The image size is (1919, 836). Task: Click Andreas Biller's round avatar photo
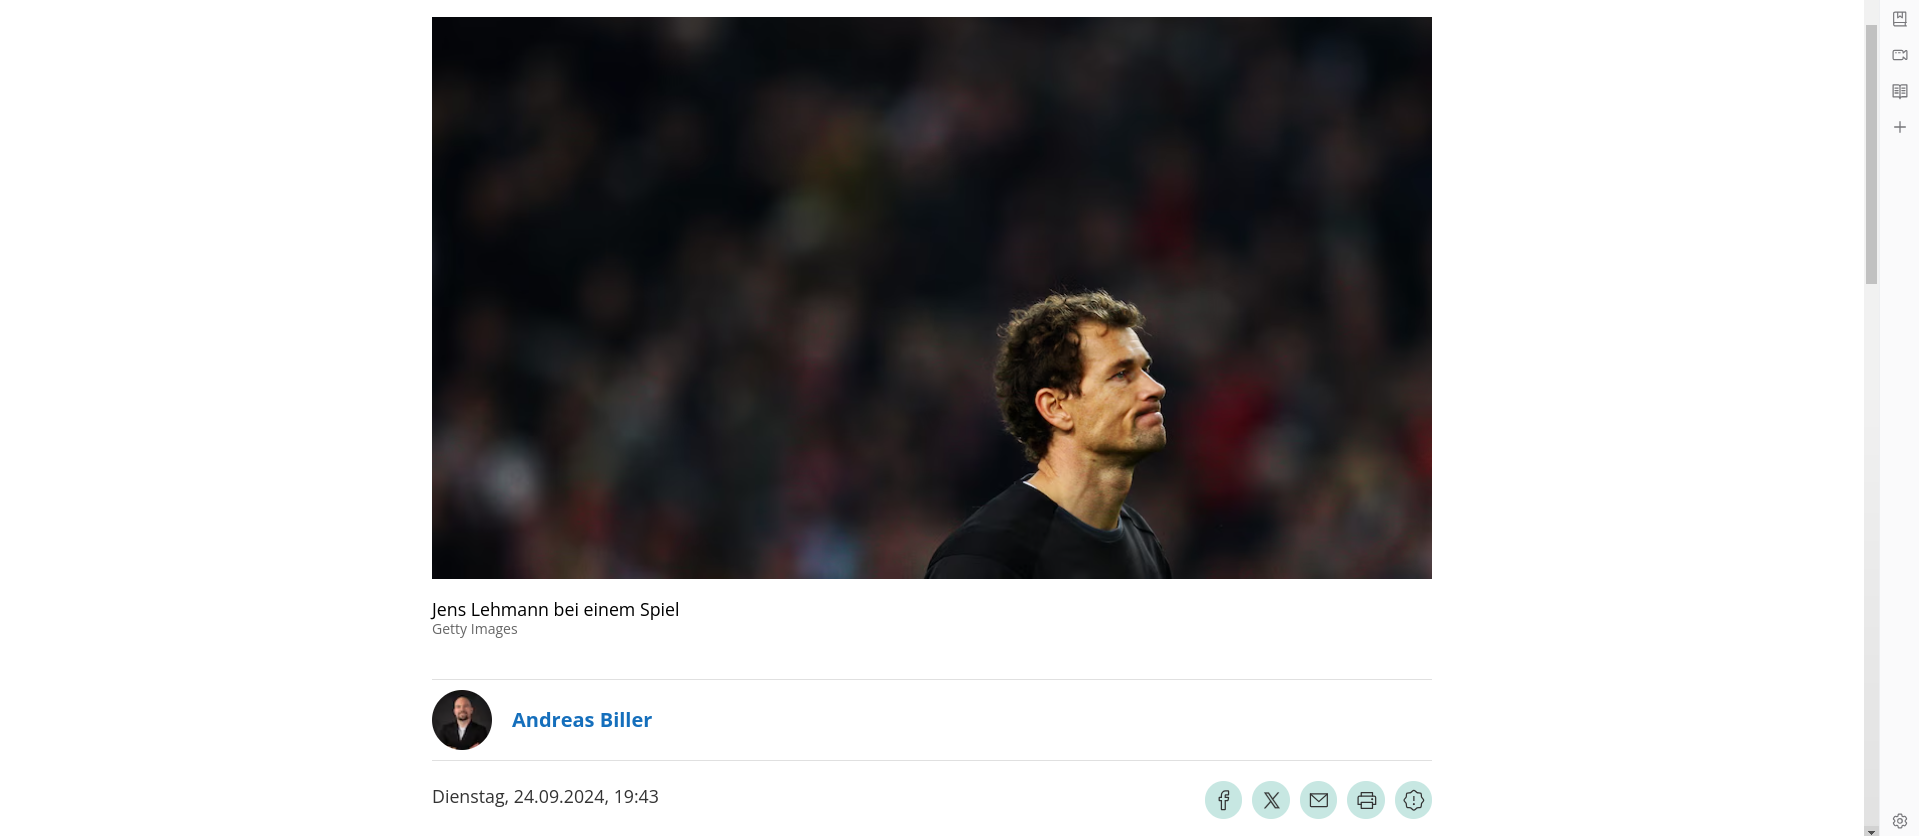[462, 720]
